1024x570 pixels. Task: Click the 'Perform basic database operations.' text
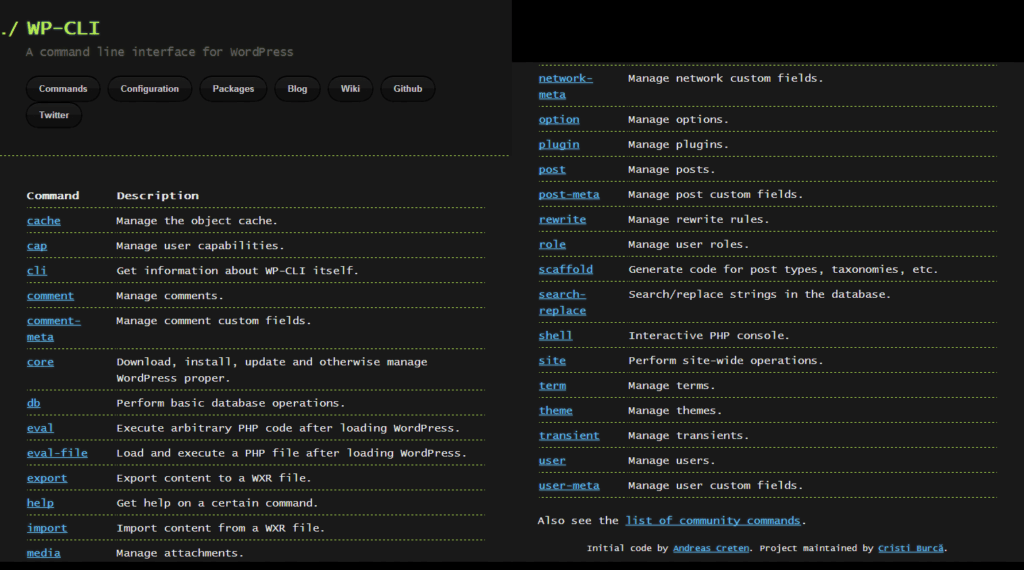(x=231, y=404)
